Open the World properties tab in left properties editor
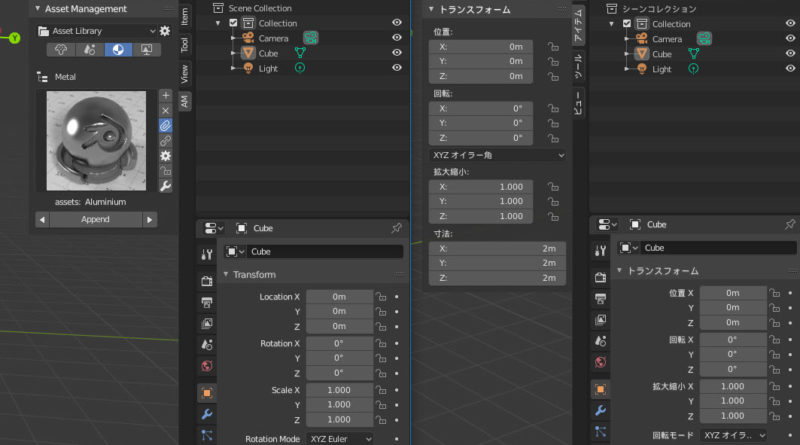 207,367
